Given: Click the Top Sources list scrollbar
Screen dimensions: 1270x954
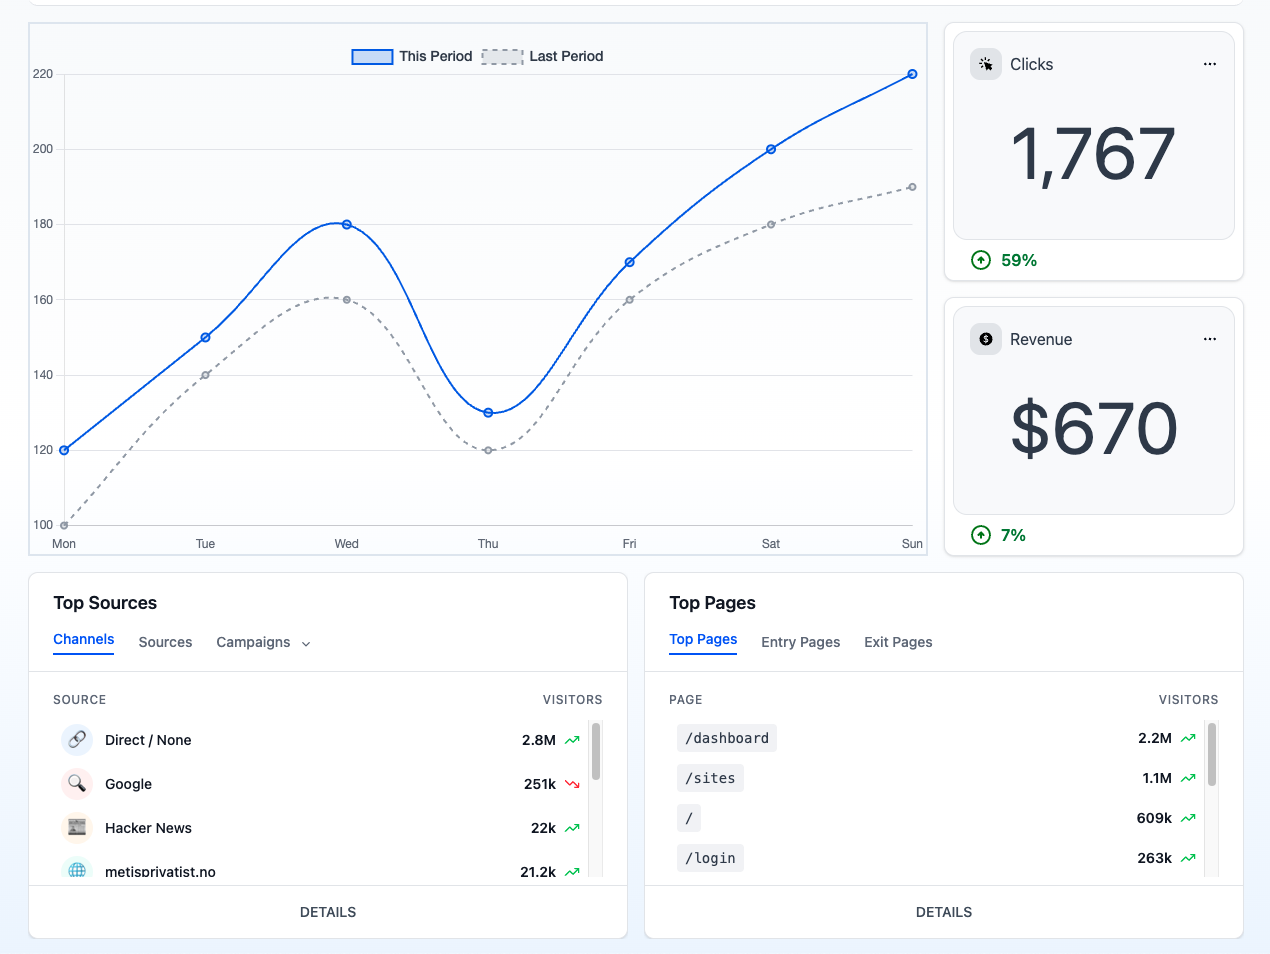Looking at the screenshot, I should pyautogui.click(x=596, y=752).
